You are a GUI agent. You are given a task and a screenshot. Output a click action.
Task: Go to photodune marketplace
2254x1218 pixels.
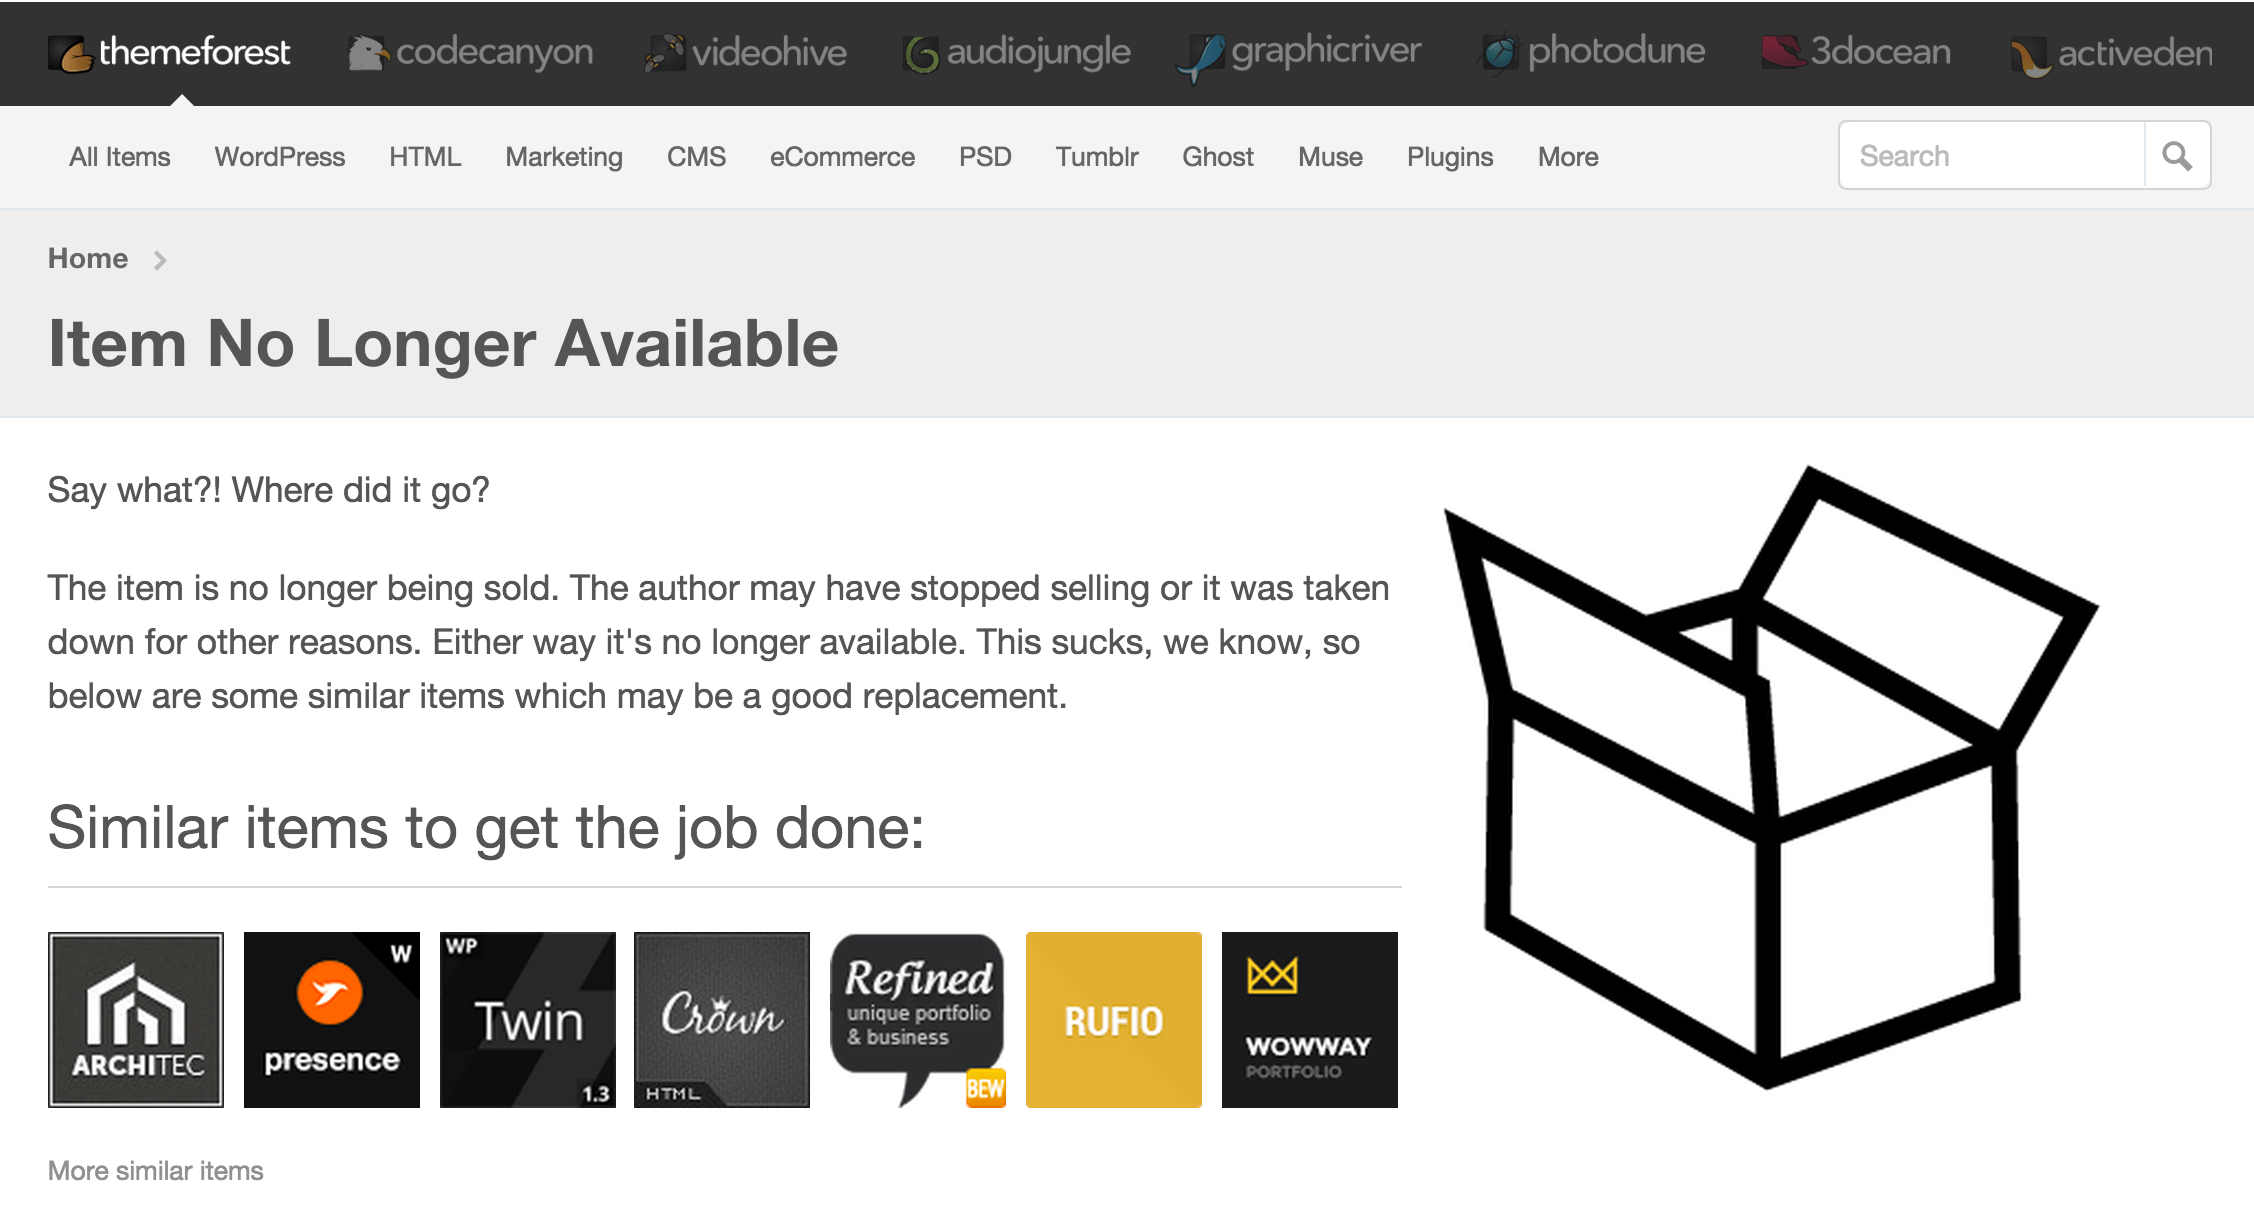pos(1592,52)
